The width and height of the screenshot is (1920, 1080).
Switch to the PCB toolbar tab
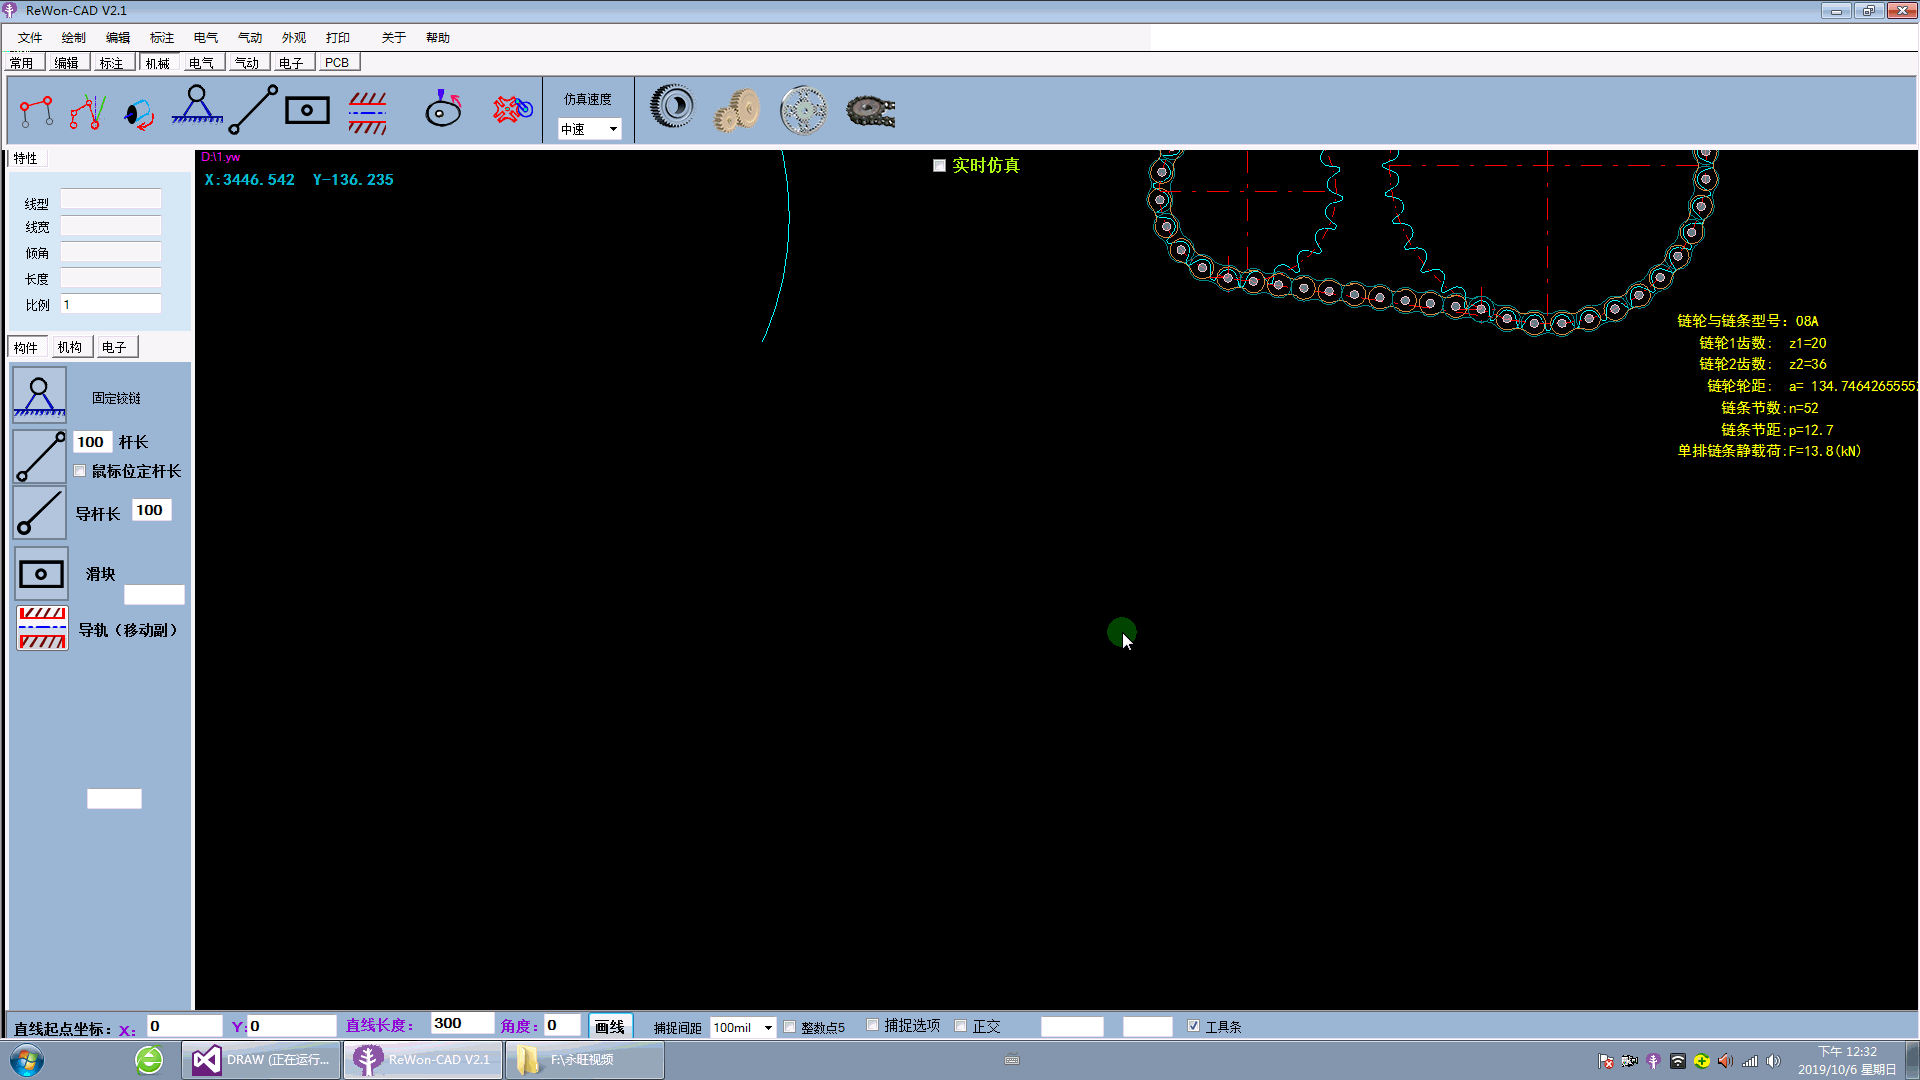click(337, 63)
